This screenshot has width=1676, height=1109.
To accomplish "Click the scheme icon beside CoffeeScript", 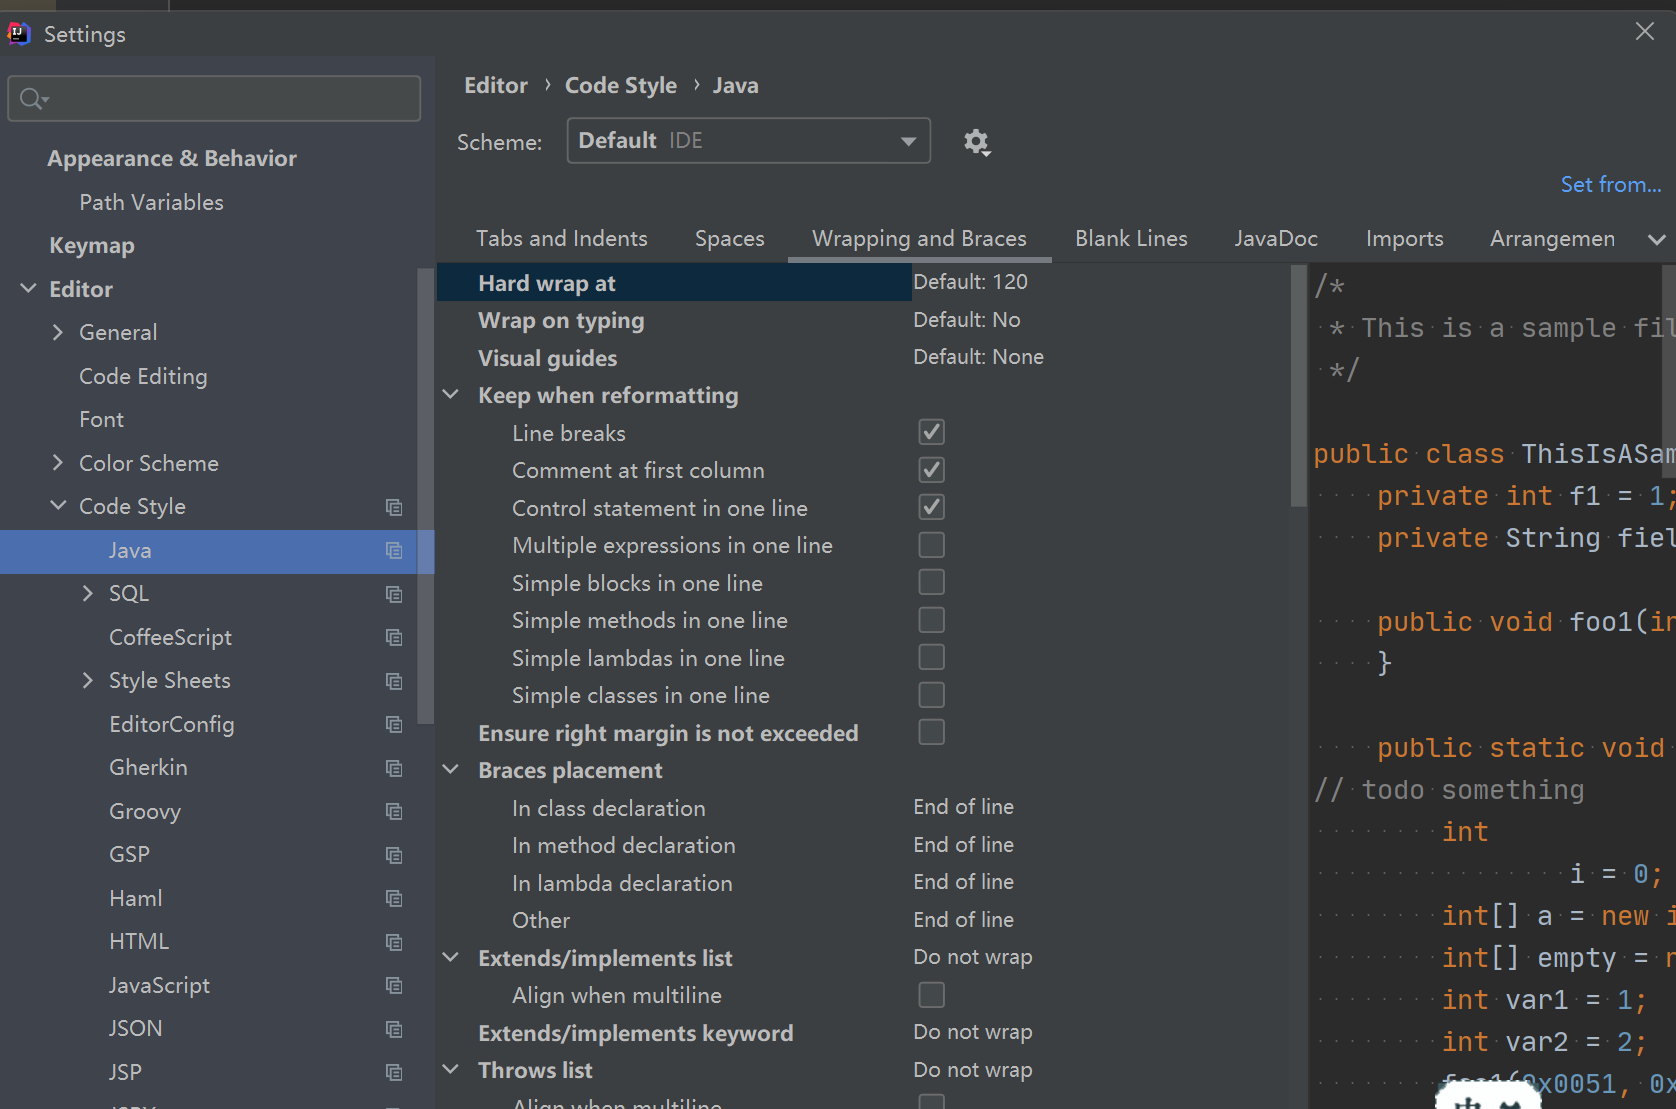I will [394, 638].
